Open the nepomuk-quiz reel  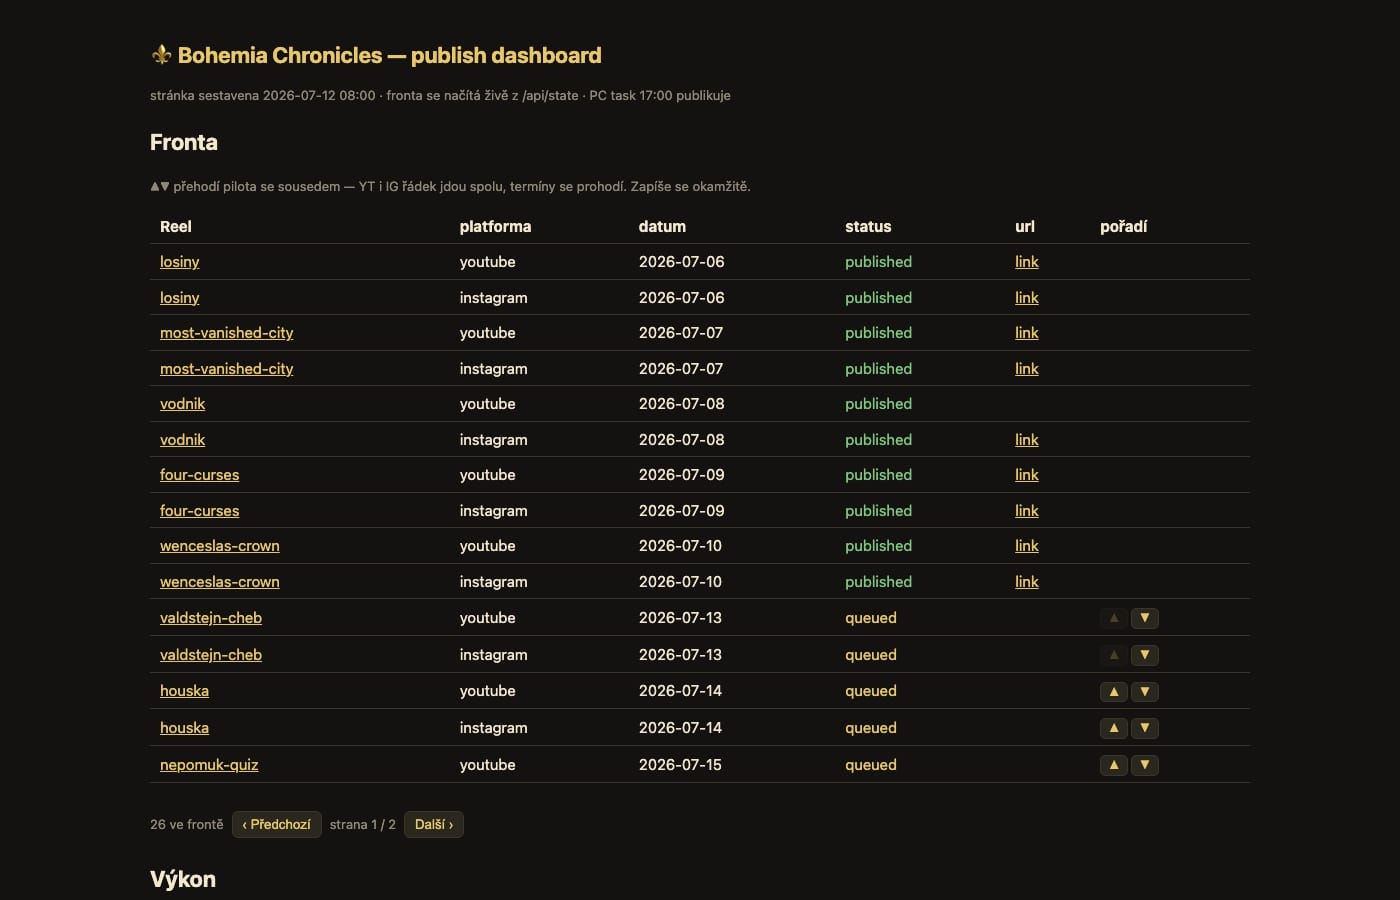point(209,765)
